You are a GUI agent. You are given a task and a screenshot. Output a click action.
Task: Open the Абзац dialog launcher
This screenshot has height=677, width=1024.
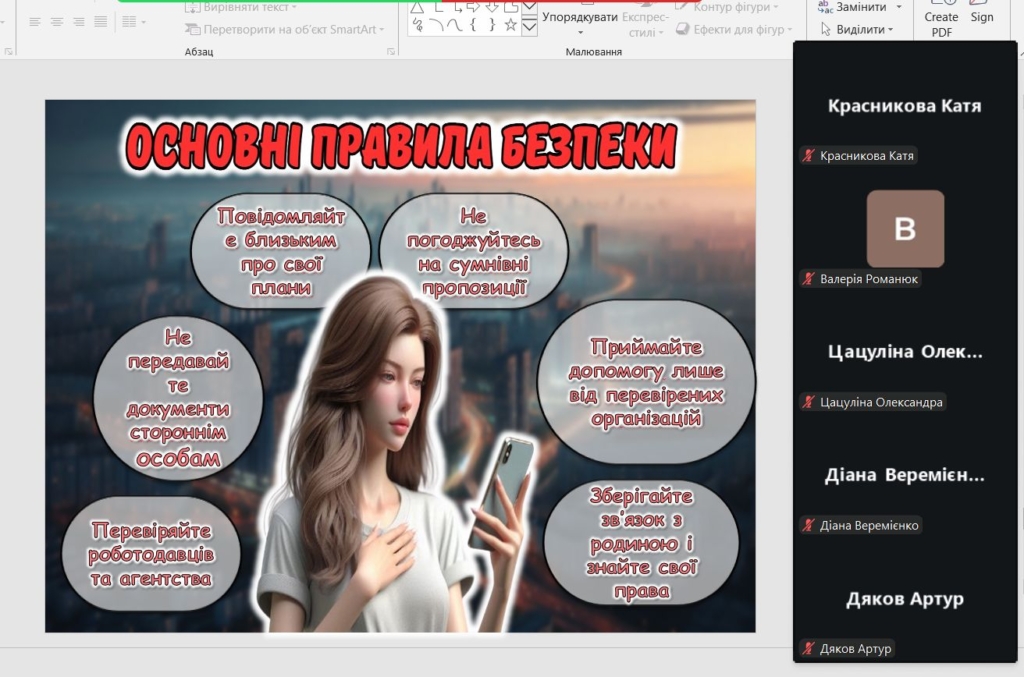[x=388, y=51]
